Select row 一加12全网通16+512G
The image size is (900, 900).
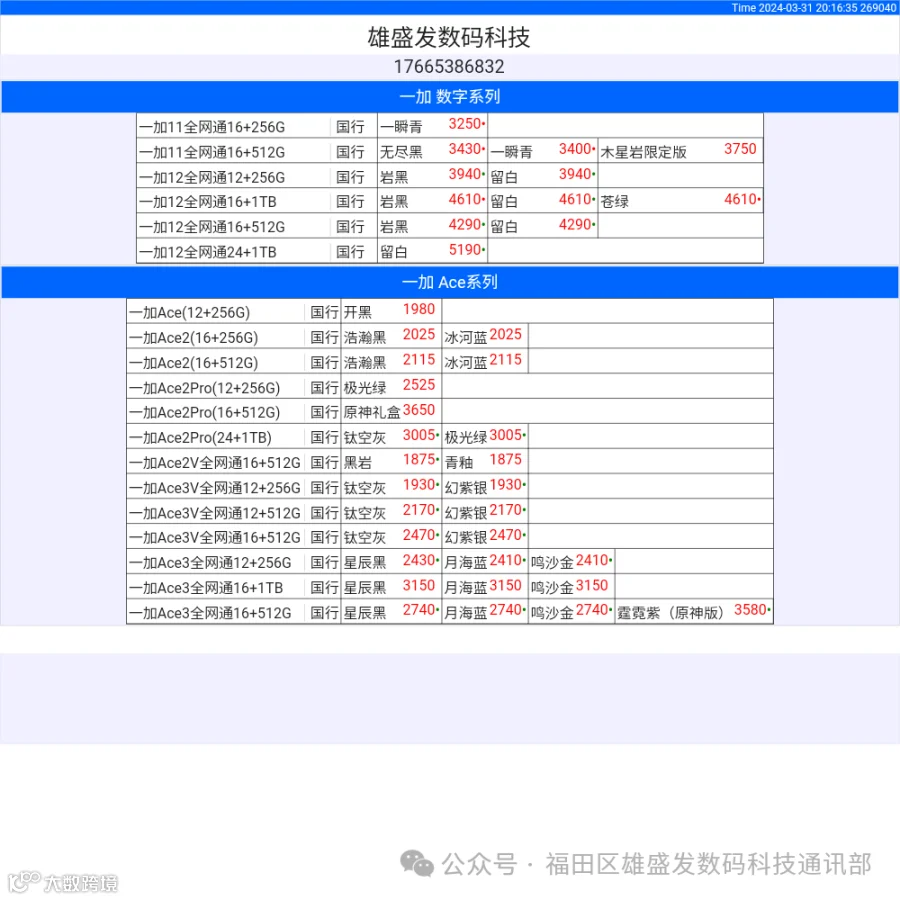[450, 226]
